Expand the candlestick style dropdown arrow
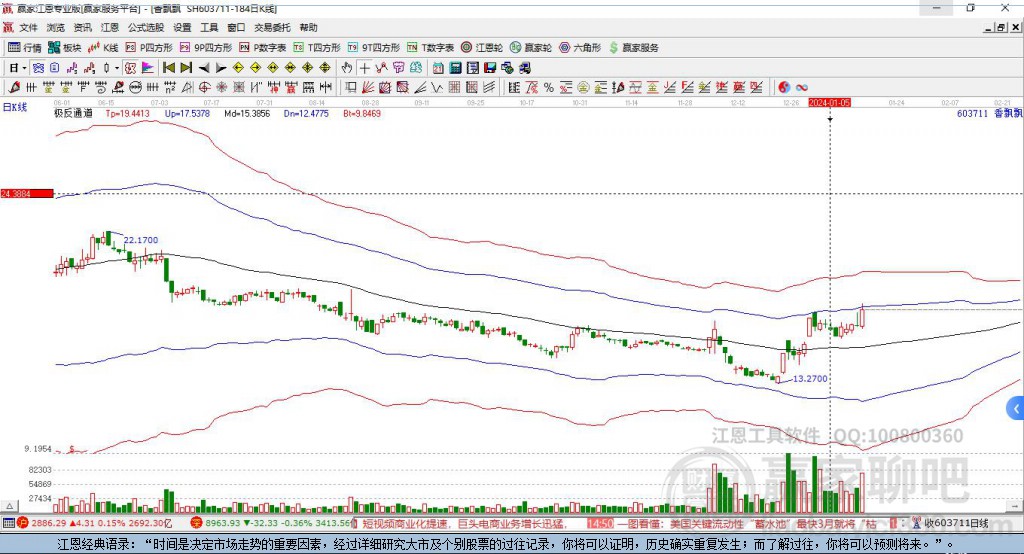Image resolution: width=1024 pixels, height=554 pixels. pyautogui.click(x=117, y=68)
